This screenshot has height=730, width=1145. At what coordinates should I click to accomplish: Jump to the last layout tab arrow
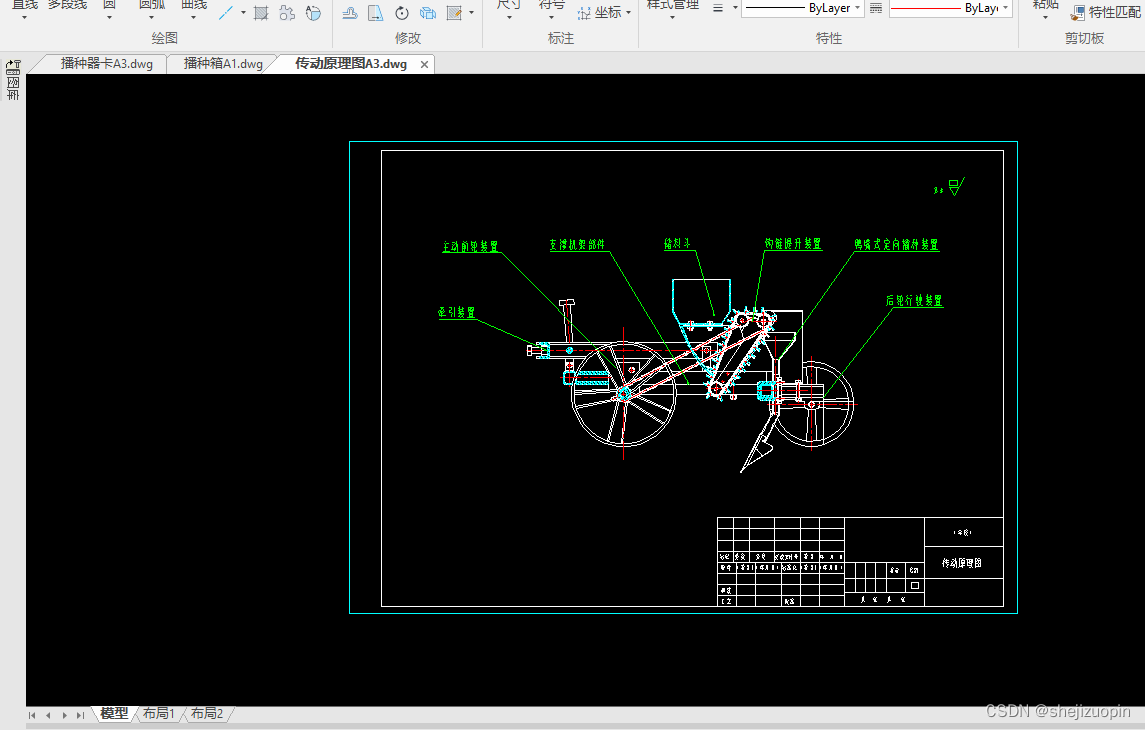pyautogui.click(x=80, y=715)
